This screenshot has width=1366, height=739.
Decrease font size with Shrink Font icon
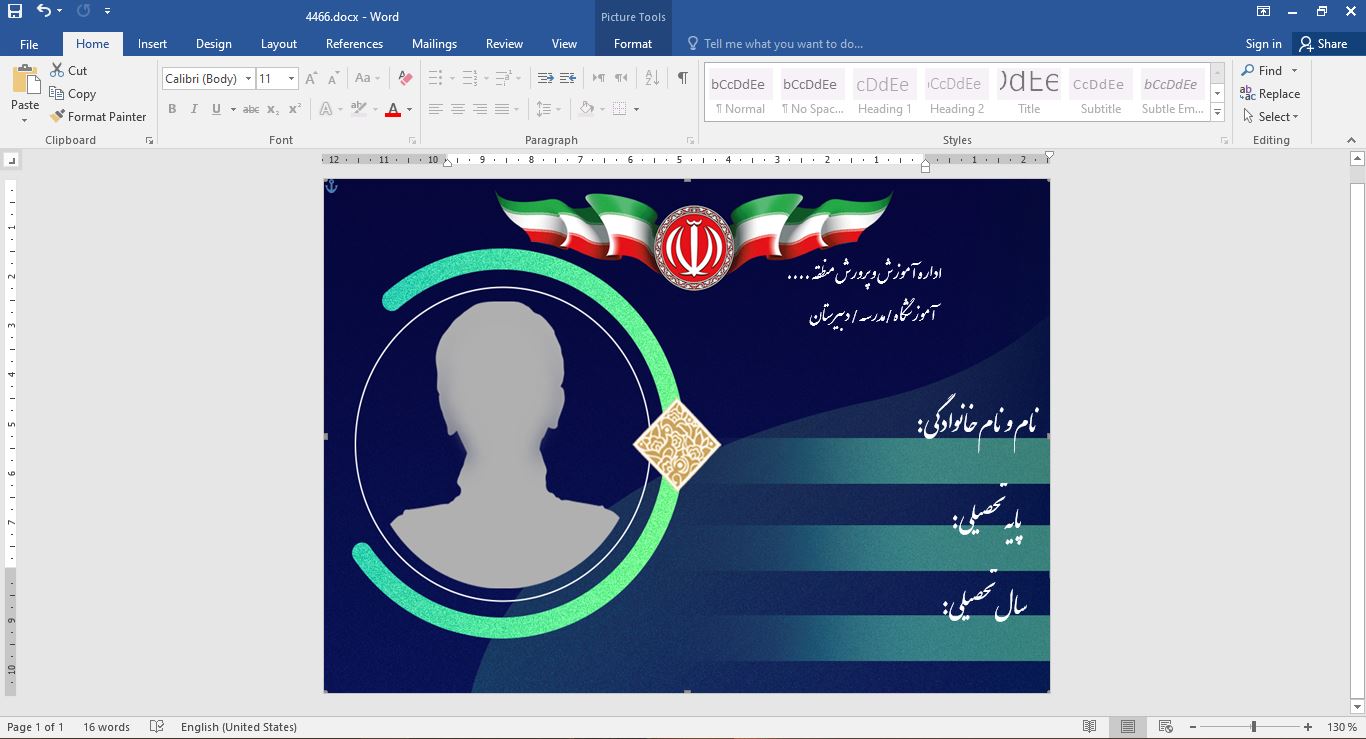coord(333,78)
